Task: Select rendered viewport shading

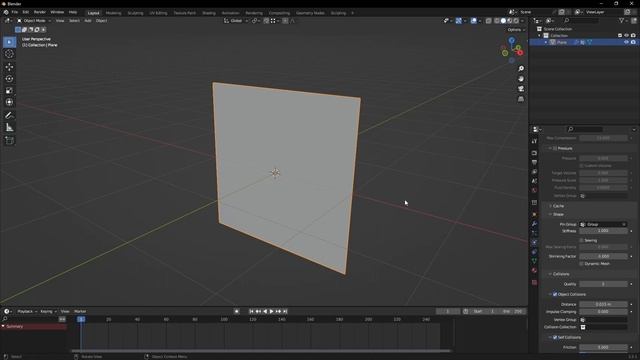Action: pos(516,21)
